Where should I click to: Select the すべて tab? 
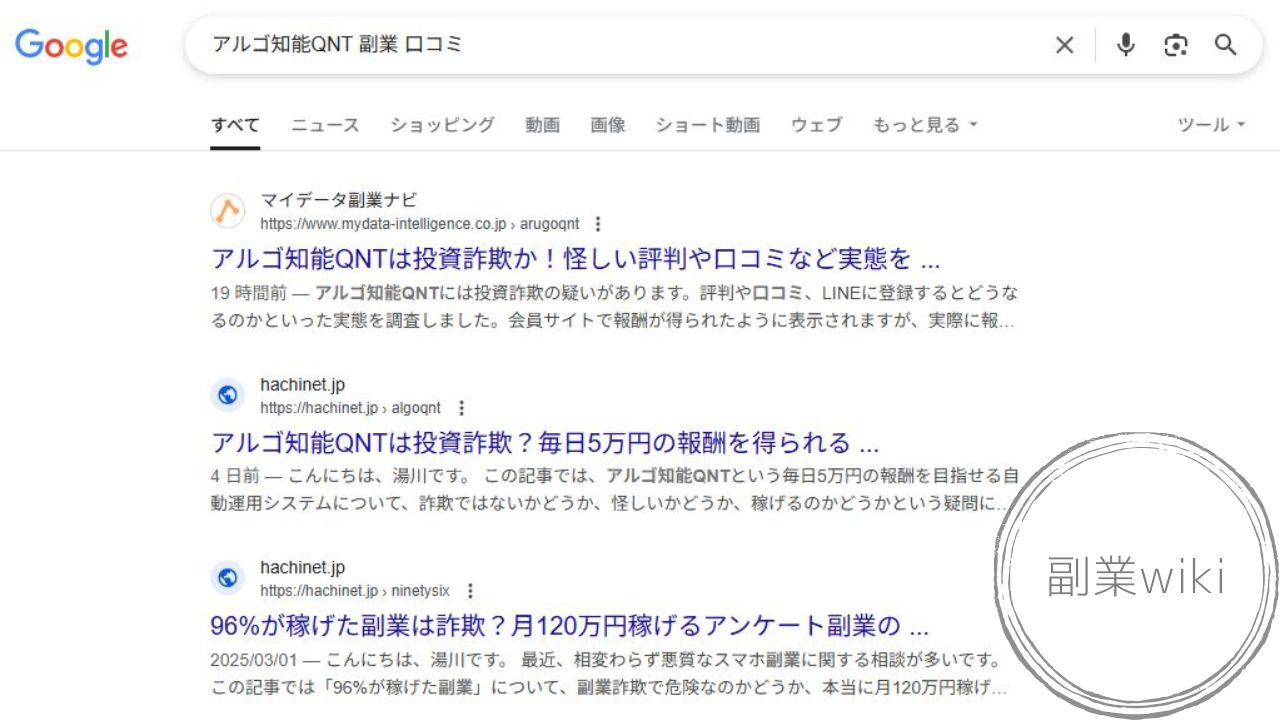pos(235,125)
